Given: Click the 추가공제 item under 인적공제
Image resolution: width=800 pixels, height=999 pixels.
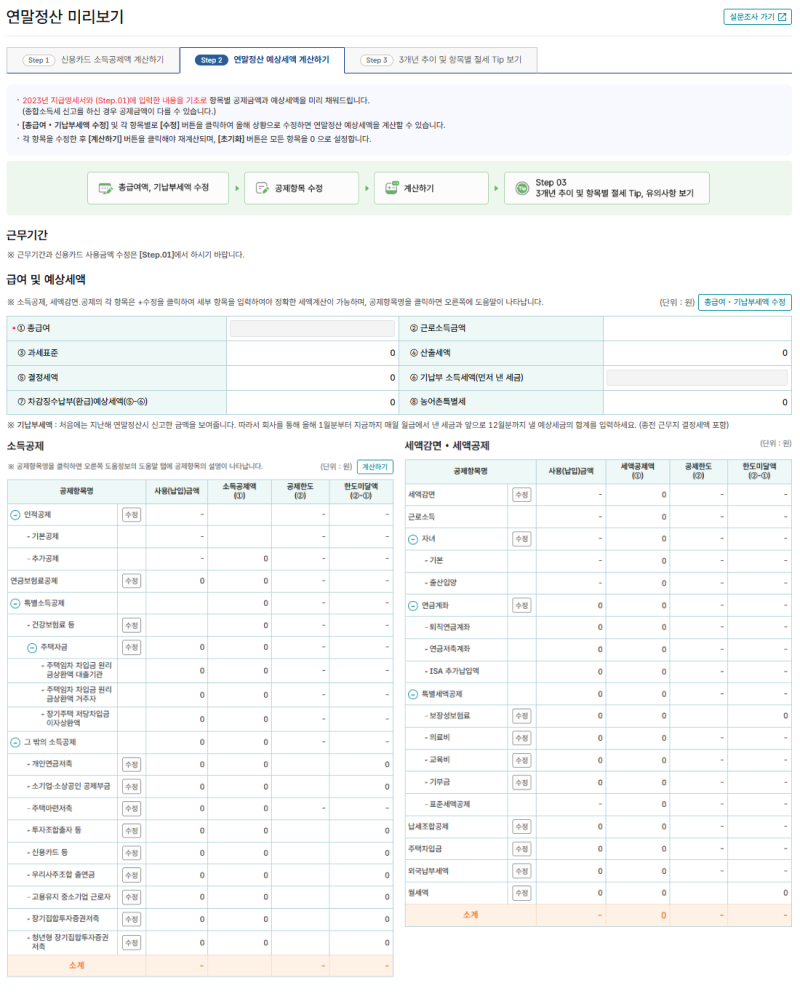Looking at the screenshot, I should click(x=43, y=559).
